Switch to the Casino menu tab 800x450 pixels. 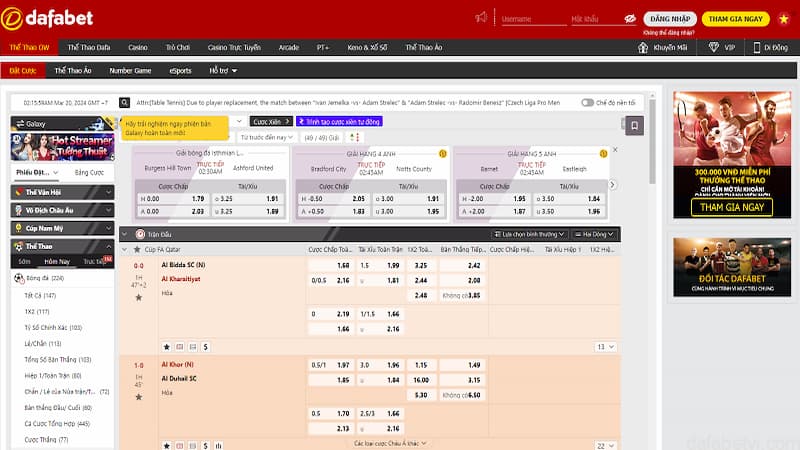[x=138, y=47]
